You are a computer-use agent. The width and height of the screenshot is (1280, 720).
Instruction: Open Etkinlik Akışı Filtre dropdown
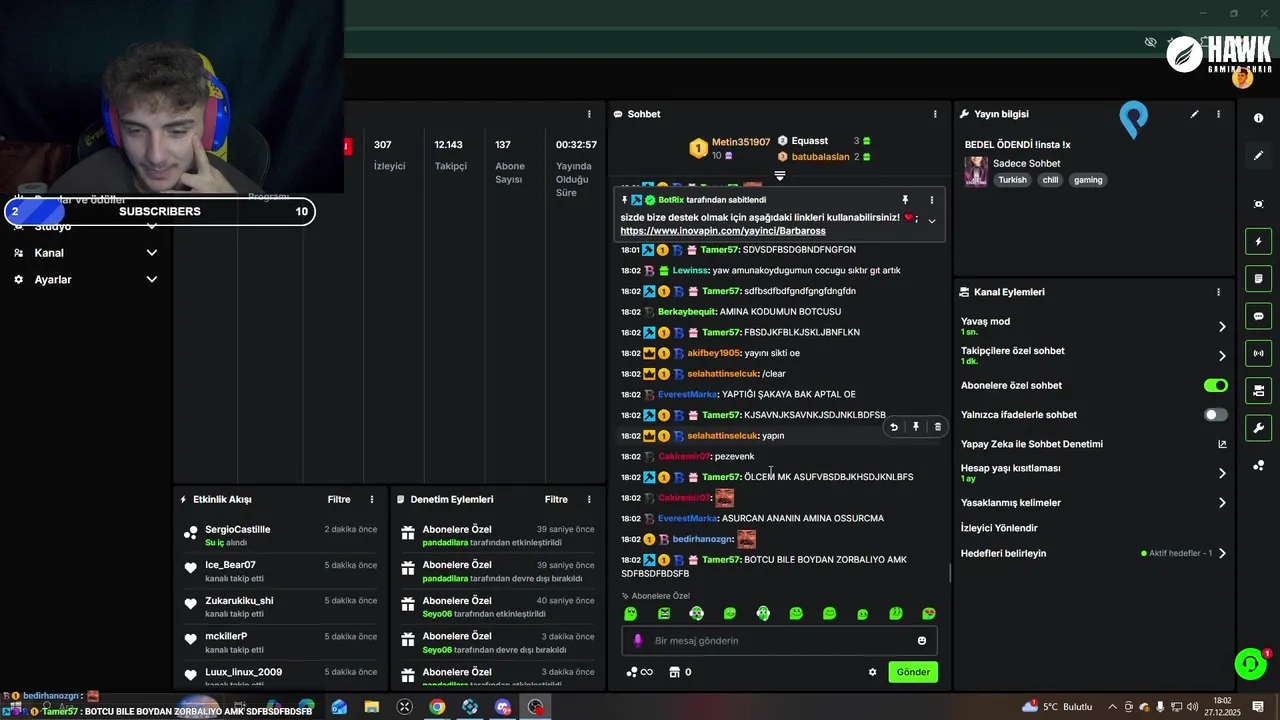(x=339, y=499)
